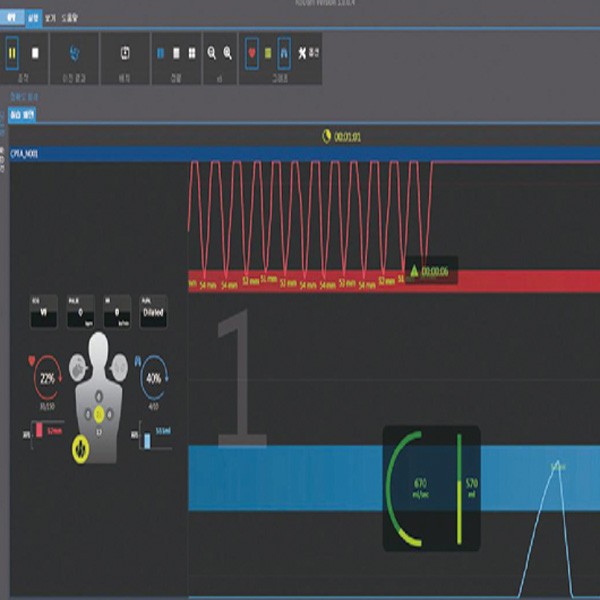The image size is (600, 600).
Task: Open the second tab in the menu bar
Action: coord(32,18)
